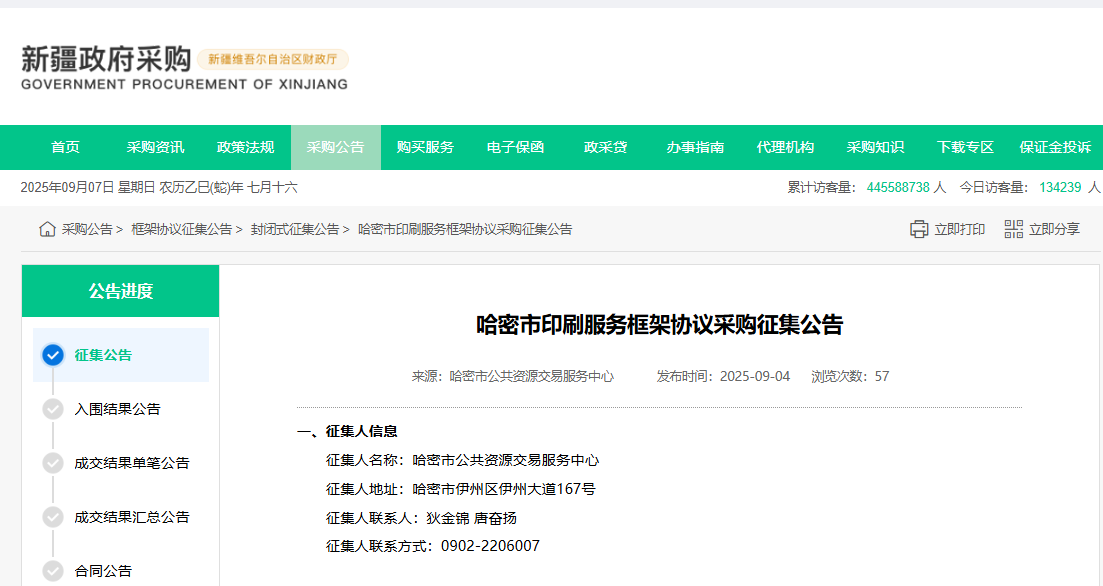The image size is (1103, 586).
Task: Click the print icon beside 立即打印
Action: (x=919, y=229)
